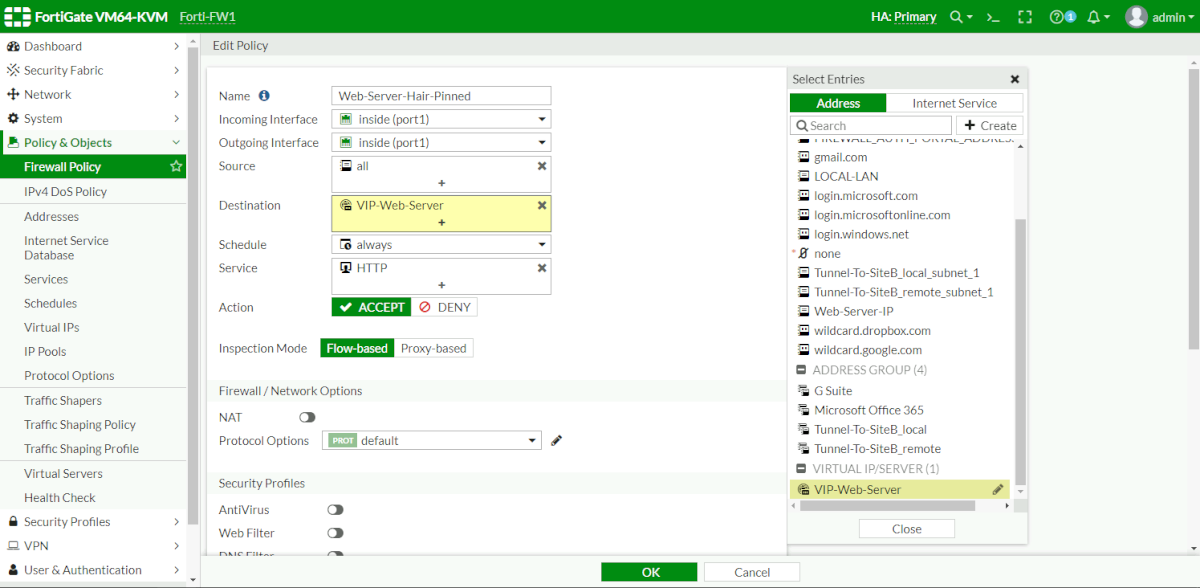Open the Outgoing Interface dropdown
Viewport: 1200px width, 588px height.
441,142
